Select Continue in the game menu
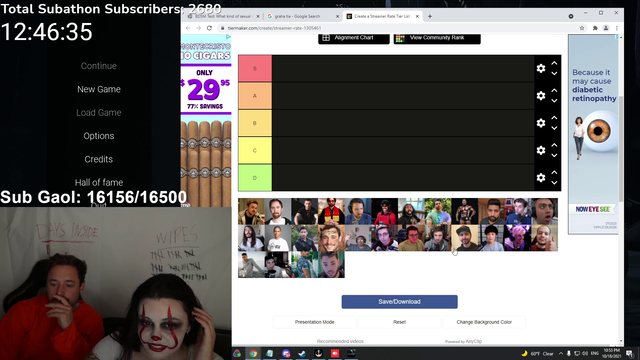640x360 pixels. 98,66
